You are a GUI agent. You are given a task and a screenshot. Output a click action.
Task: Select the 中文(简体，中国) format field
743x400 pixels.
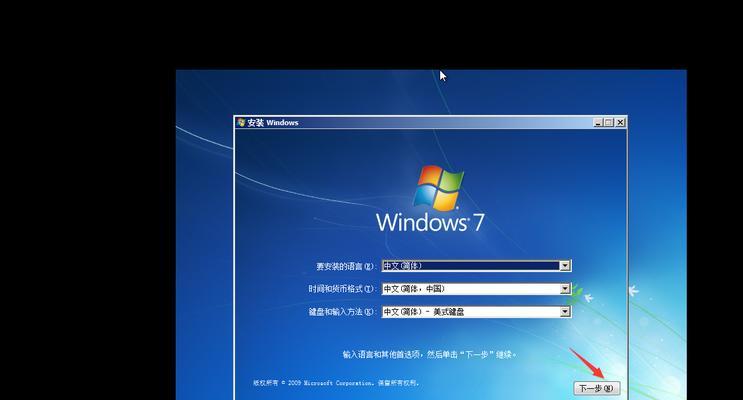[x=476, y=289]
